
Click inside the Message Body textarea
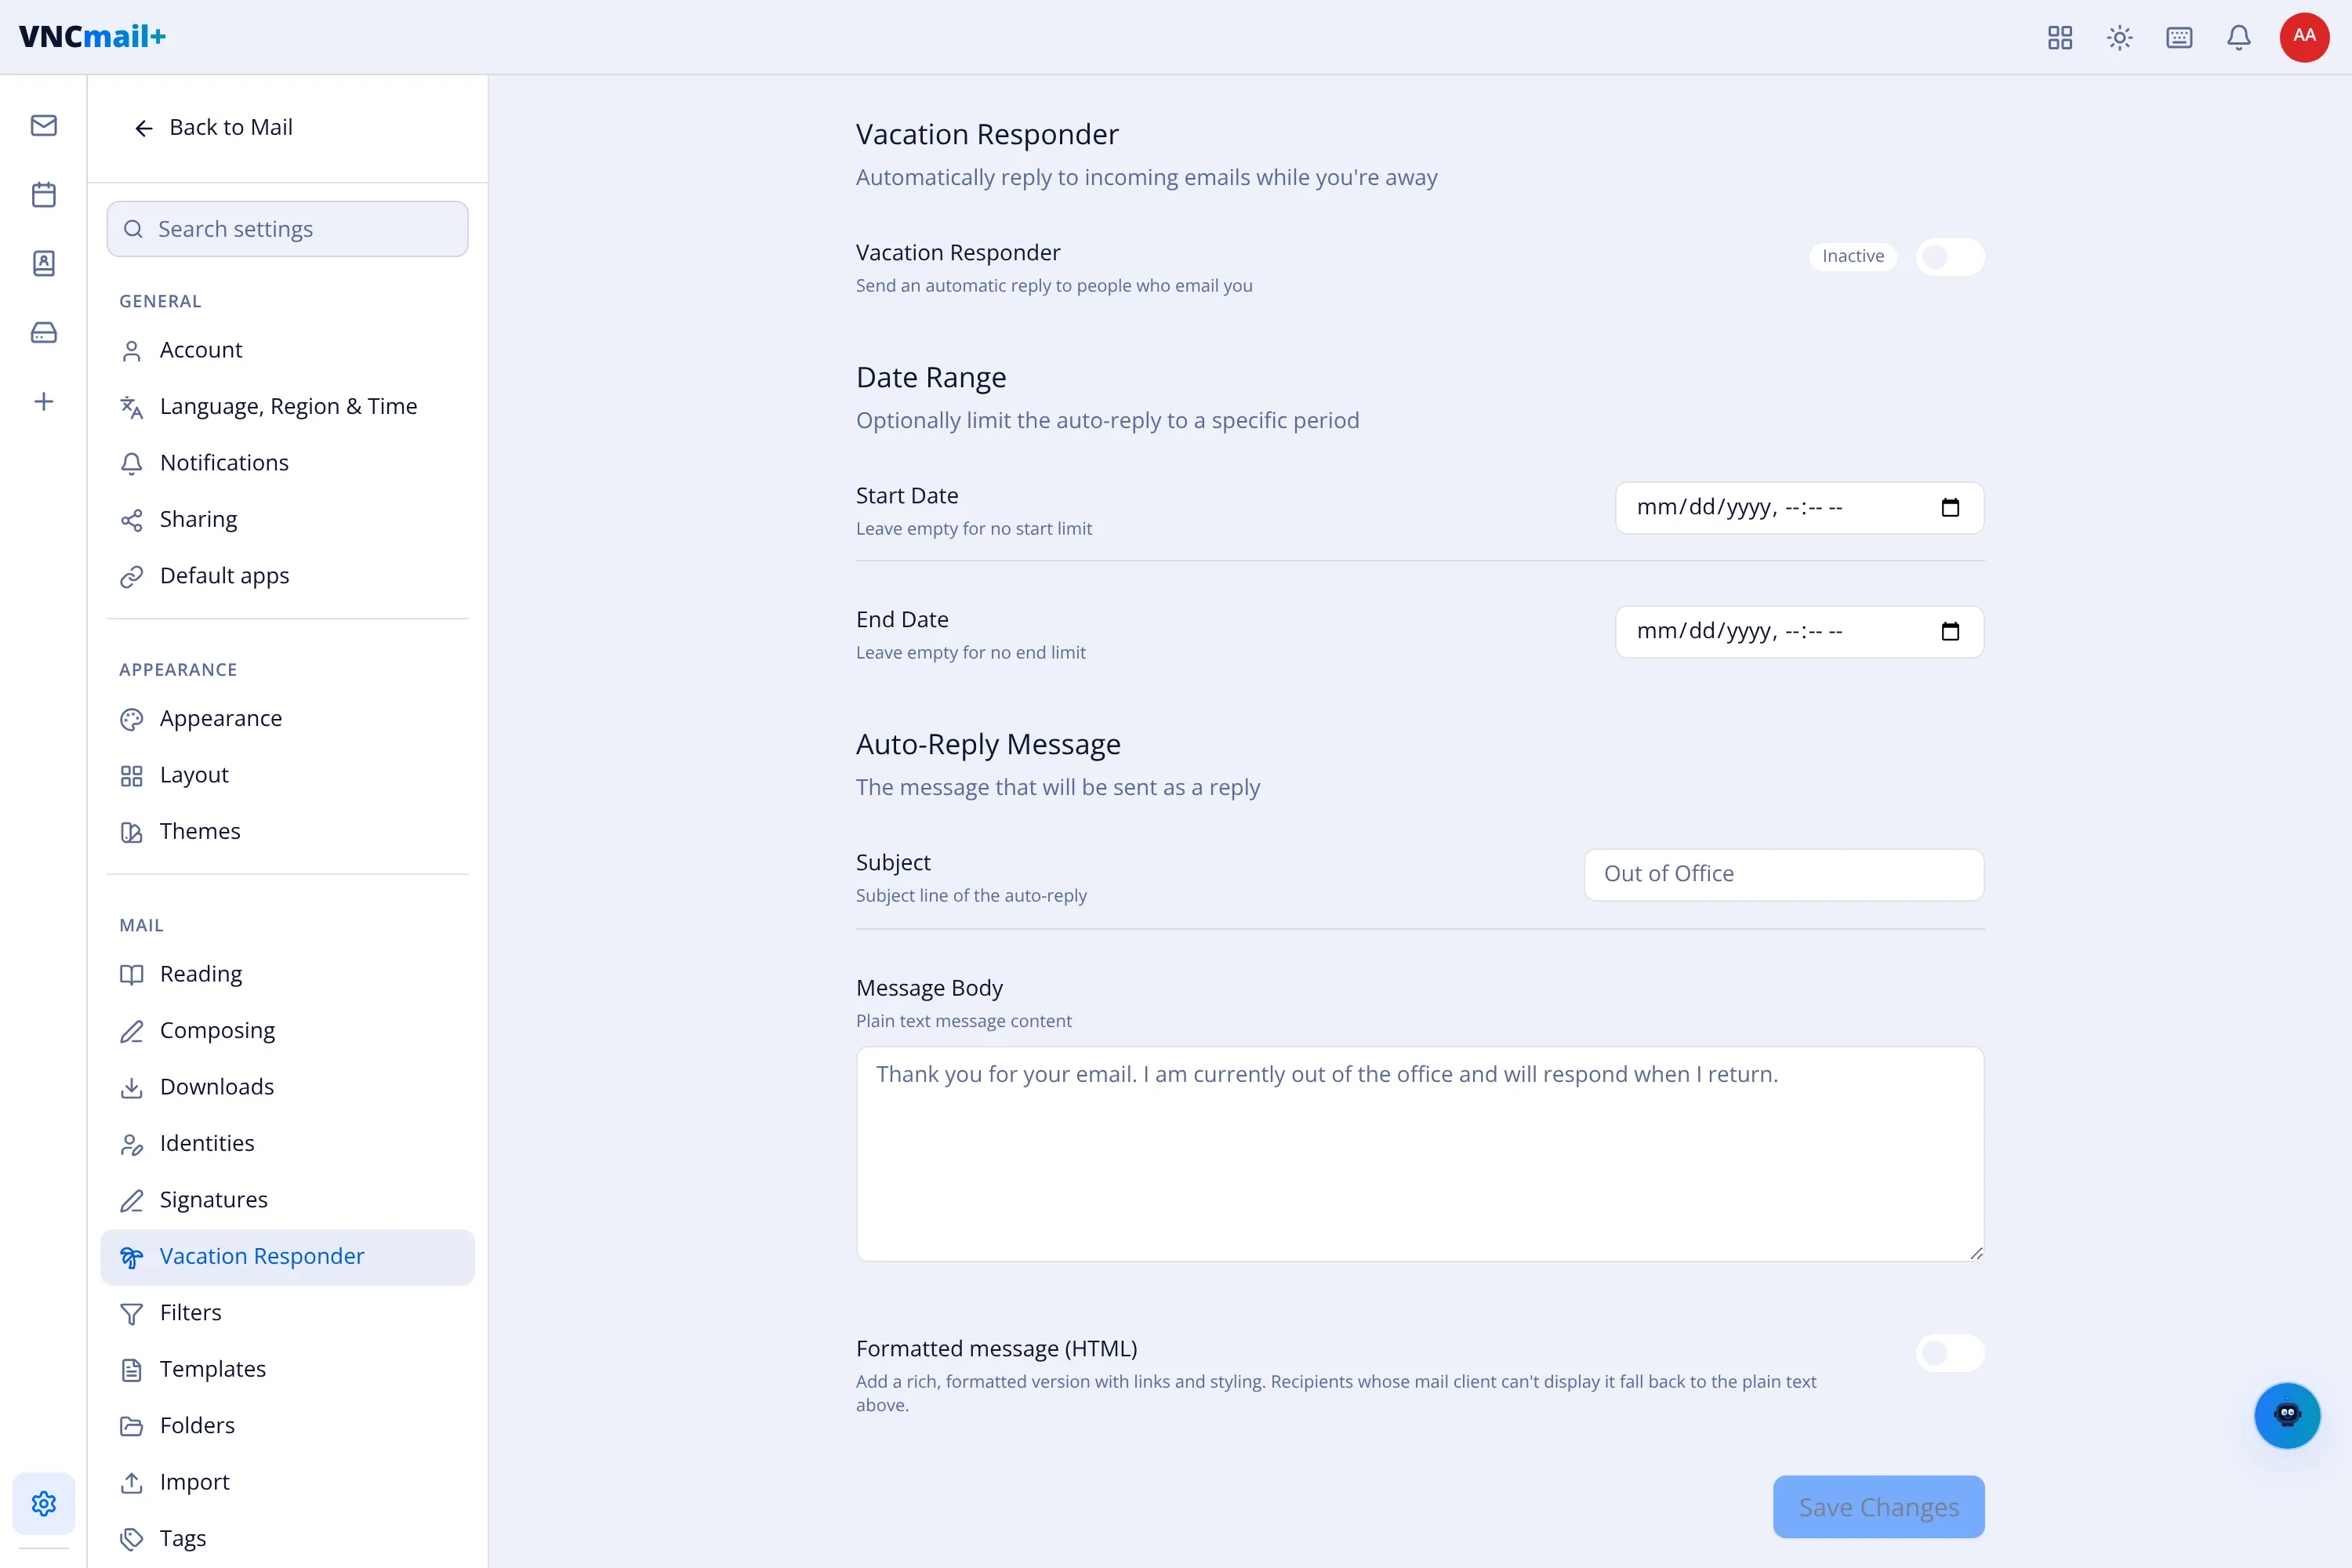(x=1420, y=1154)
